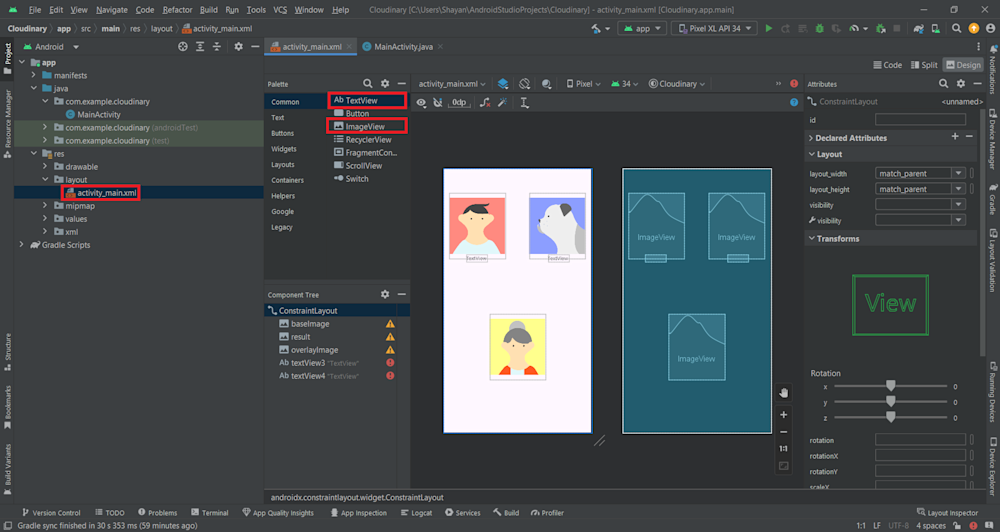This screenshot has height=532, width=1000.
Task: Switch to Split view mode
Action: [x=922, y=65]
